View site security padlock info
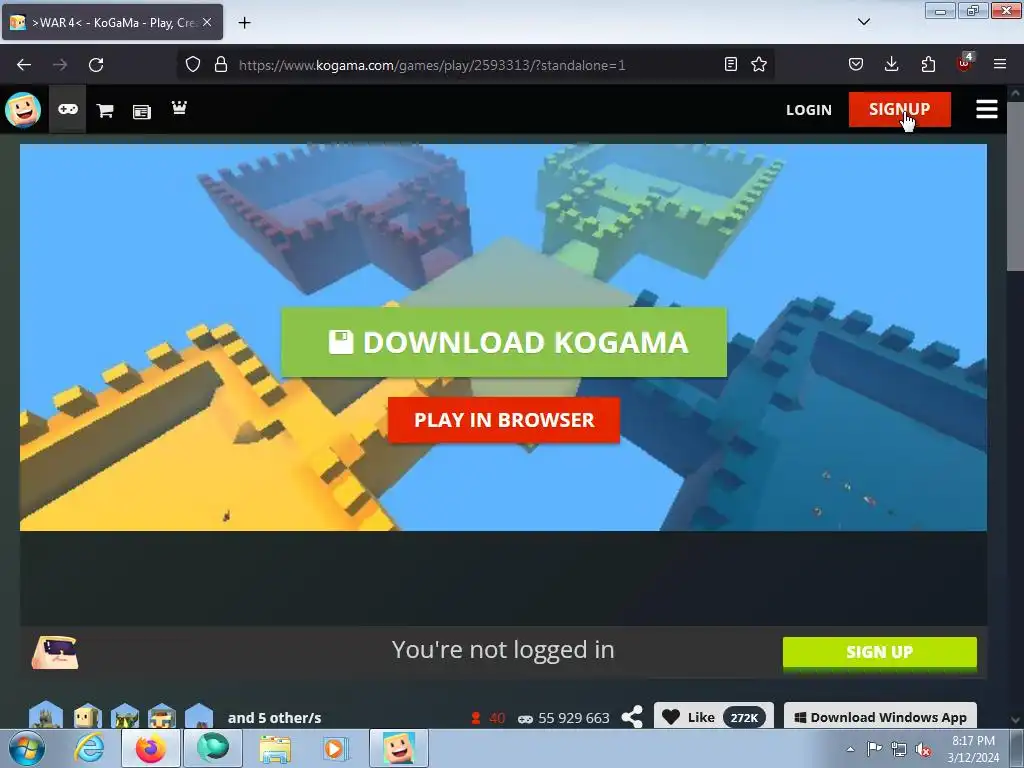 (221, 64)
